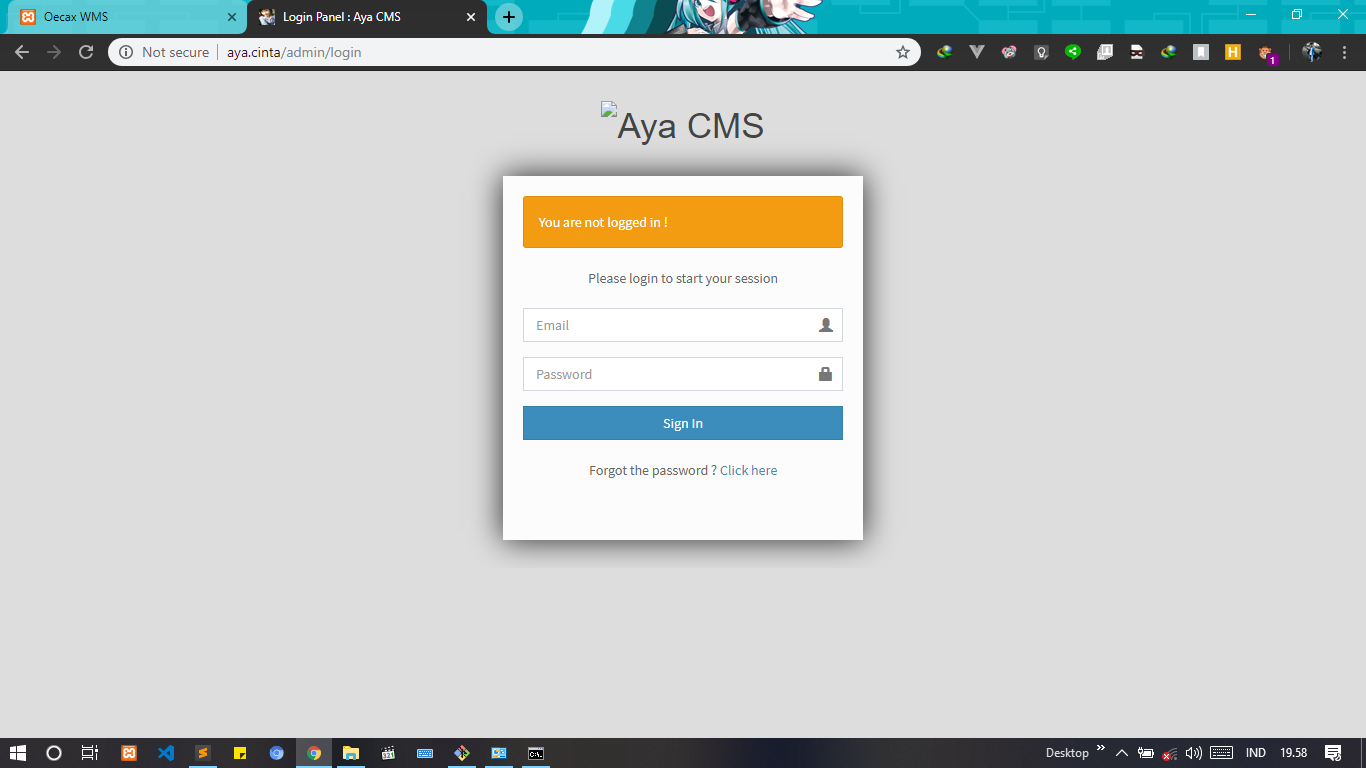Switch to Google Chrome in taskbar
This screenshot has height=768, width=1366.
314,753
